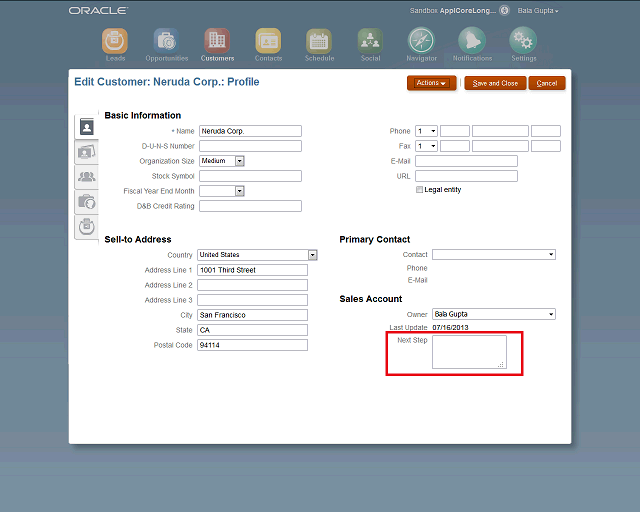Click the Sandbox AppICoreLong label

coord(453,11)
